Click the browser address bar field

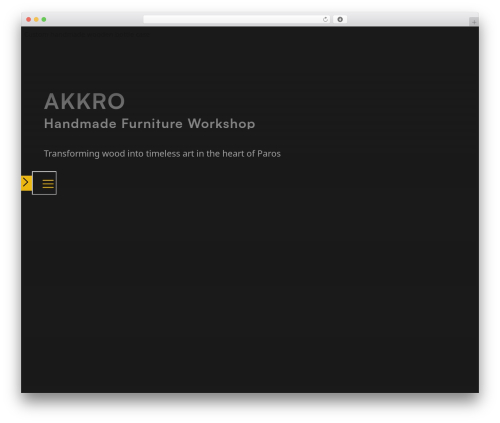pos(237,20)
